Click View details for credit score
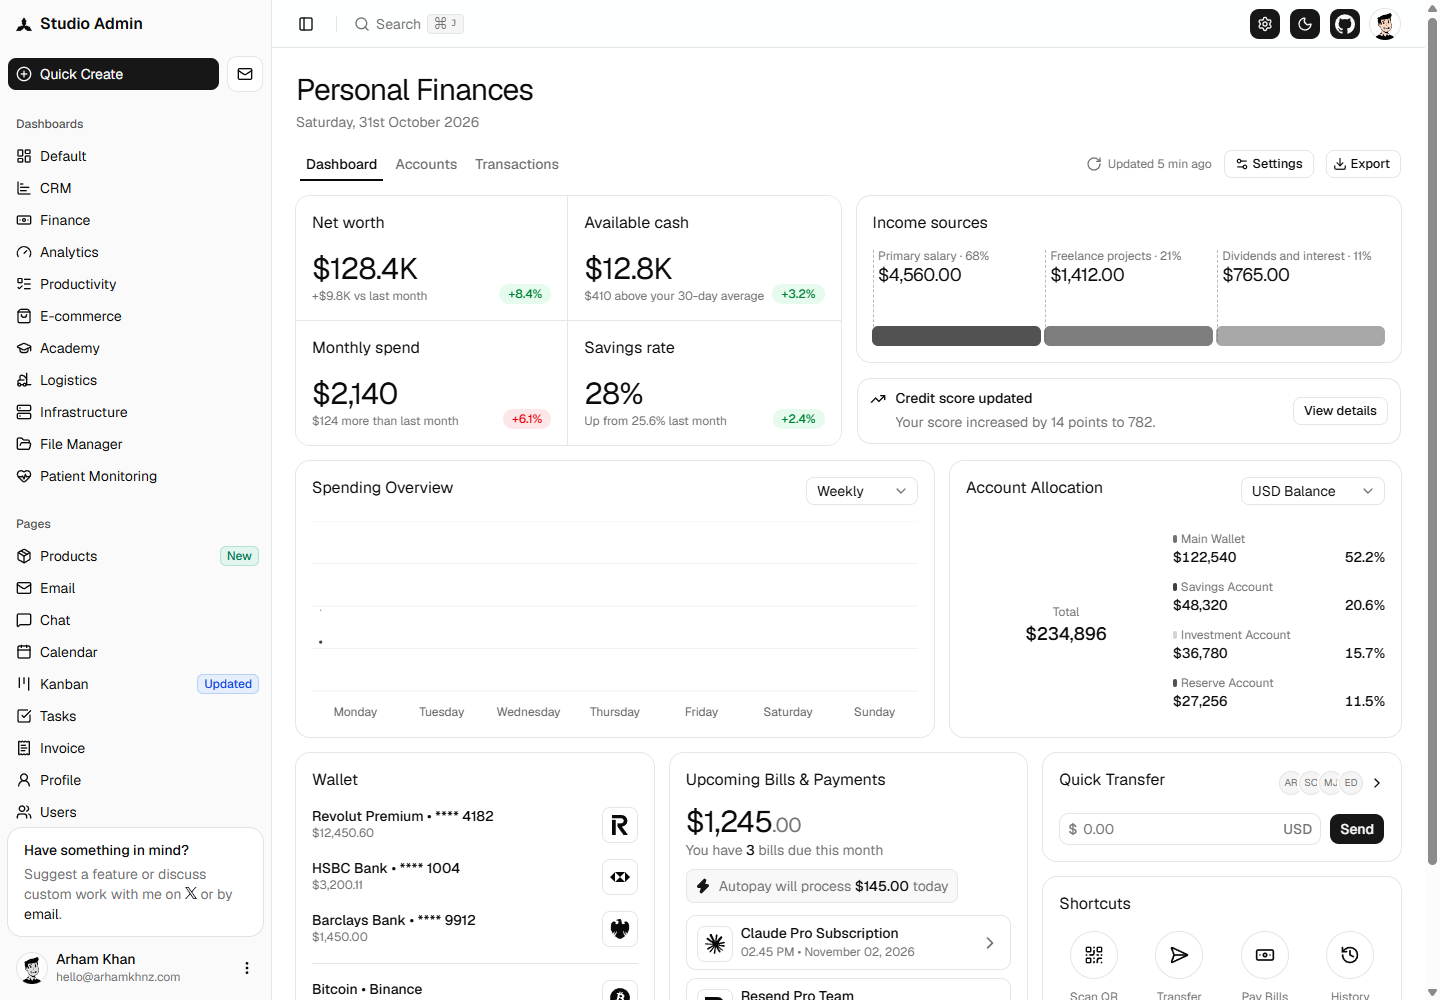 click(x=1340, y=411)
